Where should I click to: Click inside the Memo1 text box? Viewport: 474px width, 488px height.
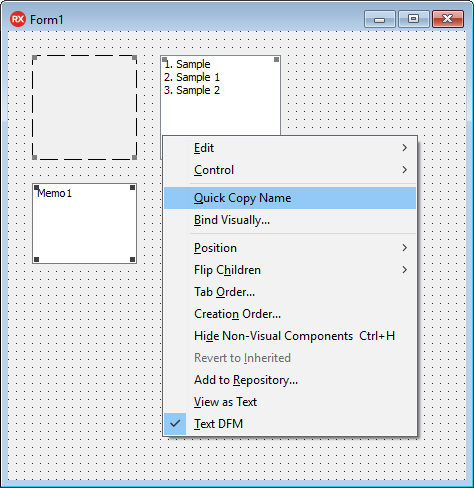(84, 223)
